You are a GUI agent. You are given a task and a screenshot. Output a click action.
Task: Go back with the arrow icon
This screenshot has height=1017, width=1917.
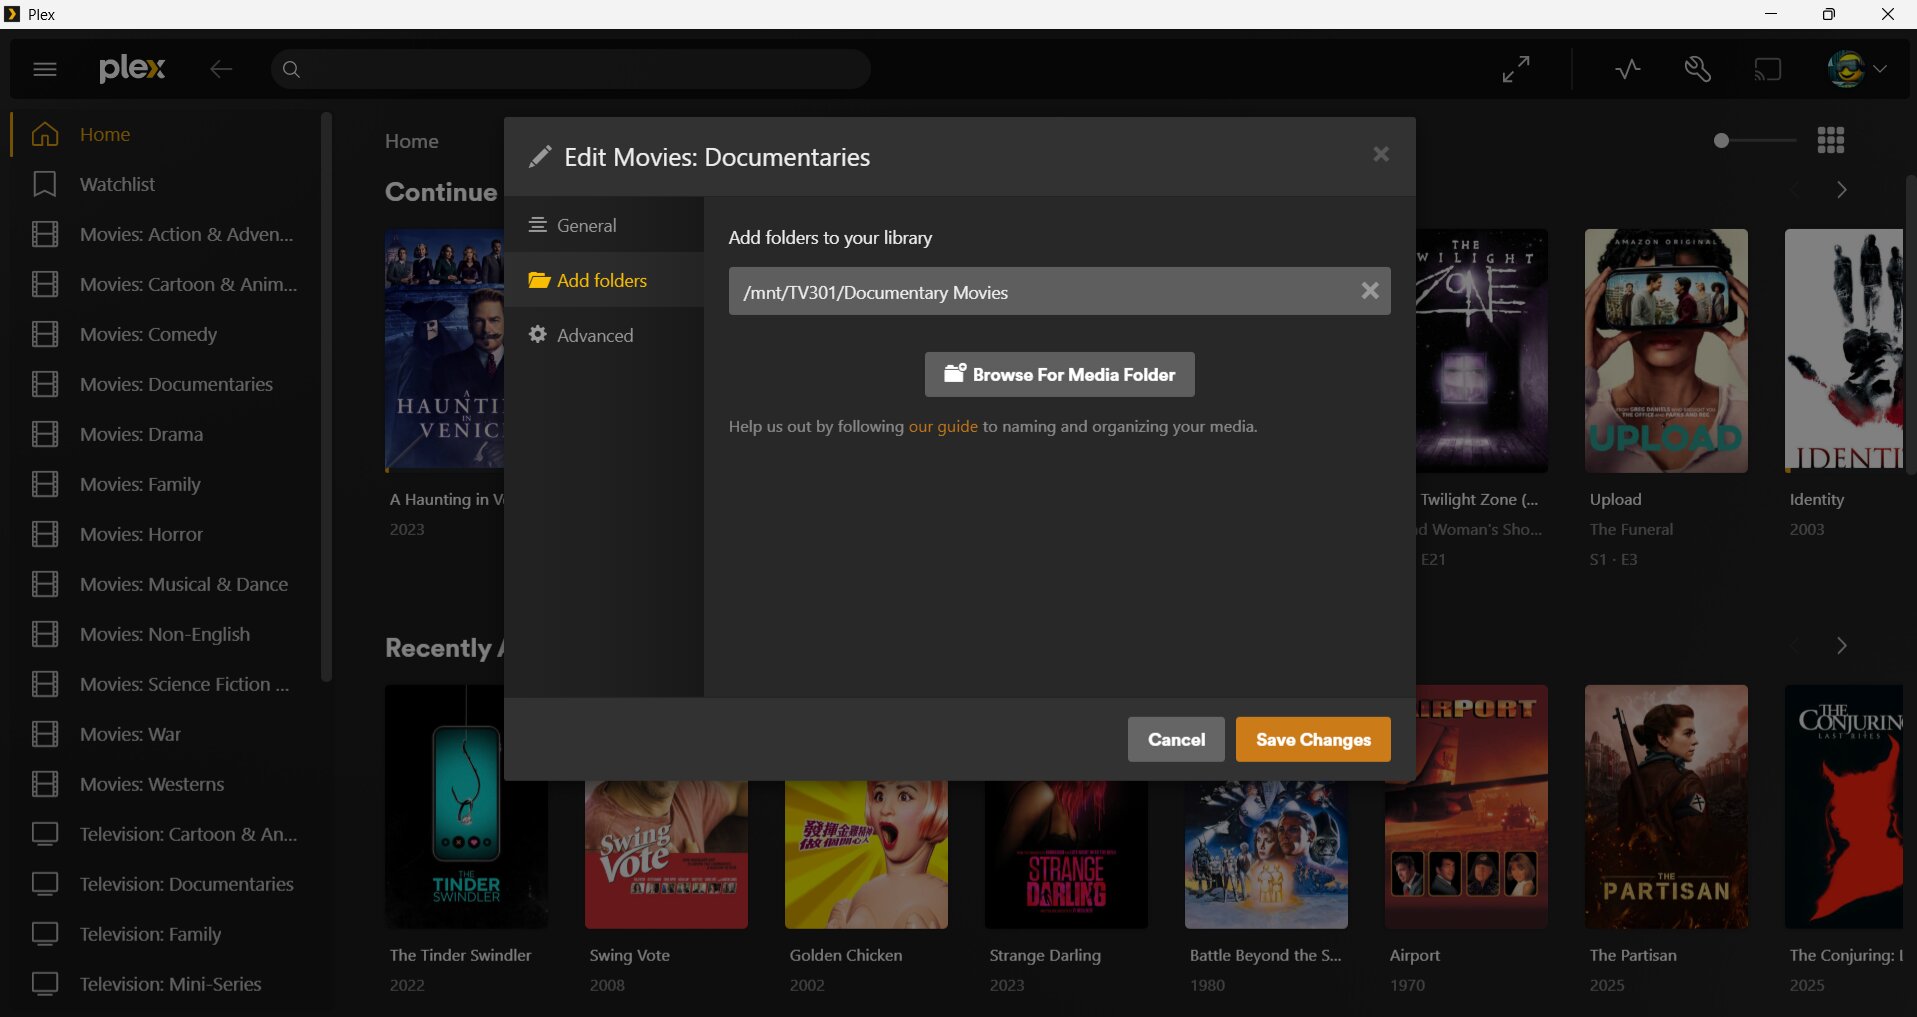(221, 69)
